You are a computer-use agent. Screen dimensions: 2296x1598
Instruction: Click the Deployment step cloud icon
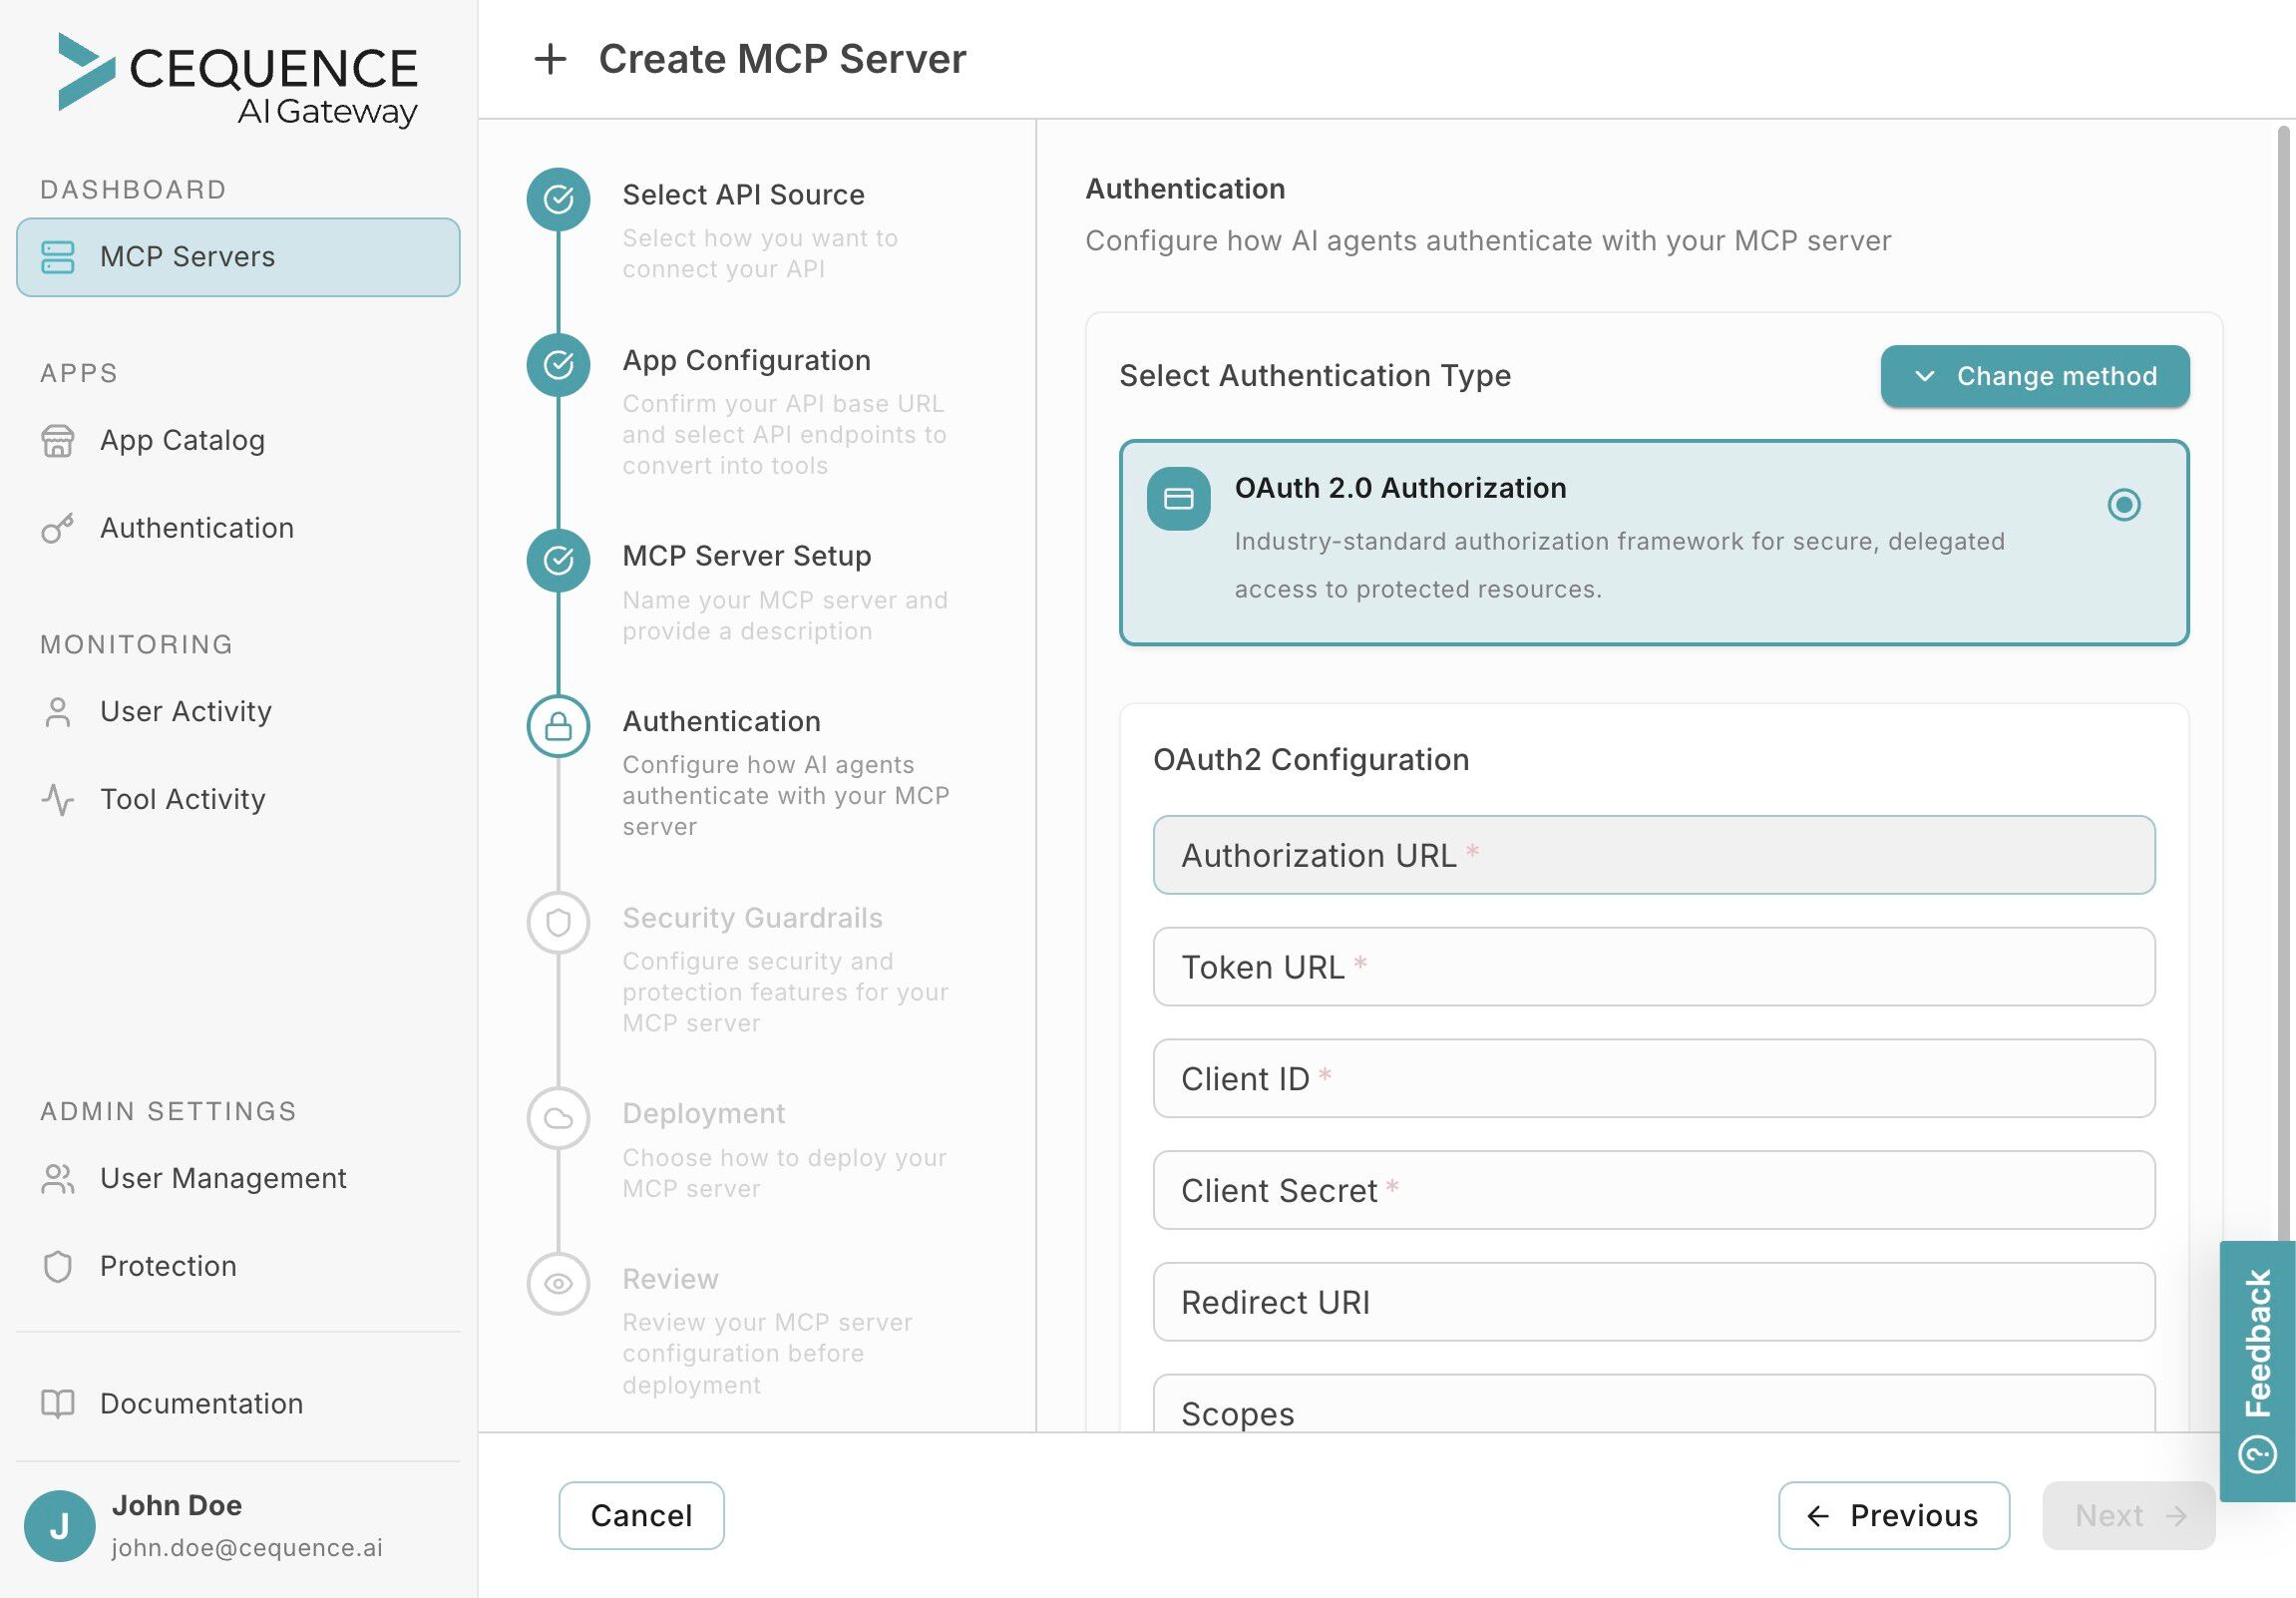tap(558, 1118)
